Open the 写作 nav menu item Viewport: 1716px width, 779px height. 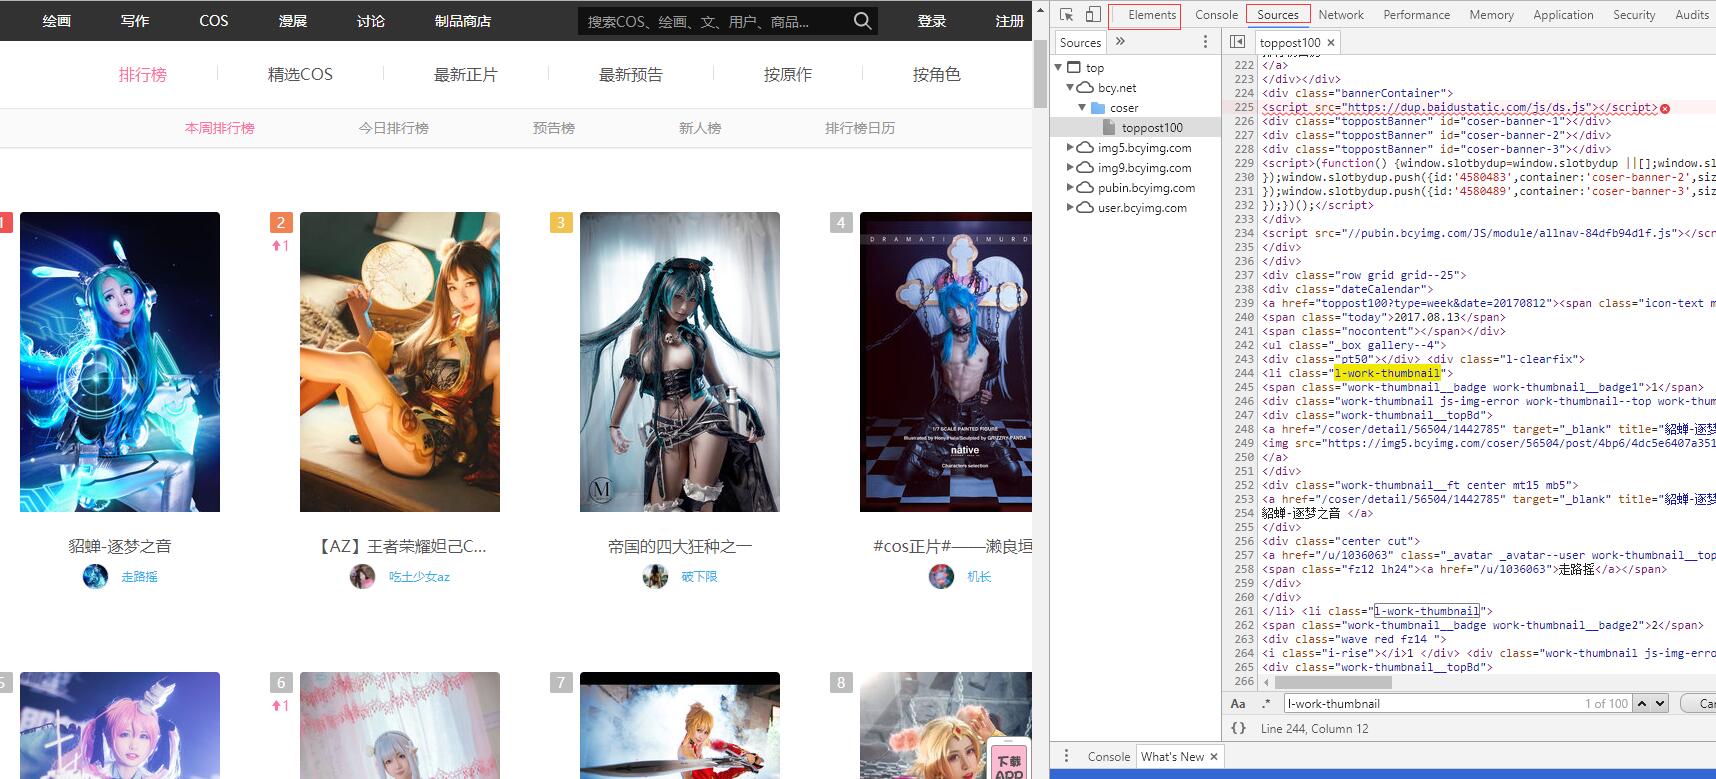[x=135, y=20]
